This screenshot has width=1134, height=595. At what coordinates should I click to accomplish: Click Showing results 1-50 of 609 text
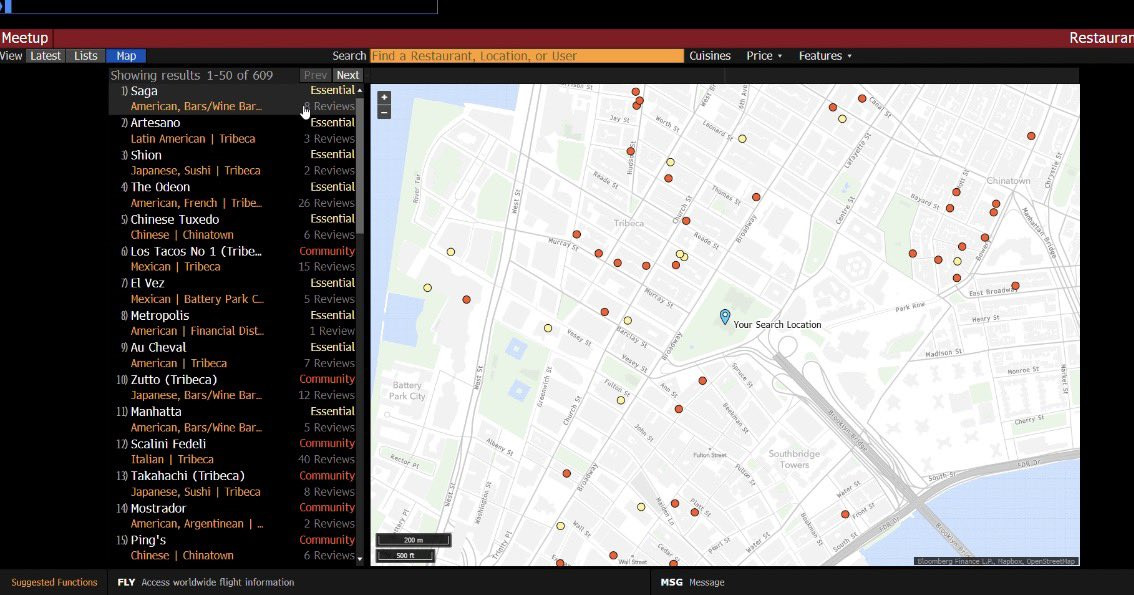192,75
